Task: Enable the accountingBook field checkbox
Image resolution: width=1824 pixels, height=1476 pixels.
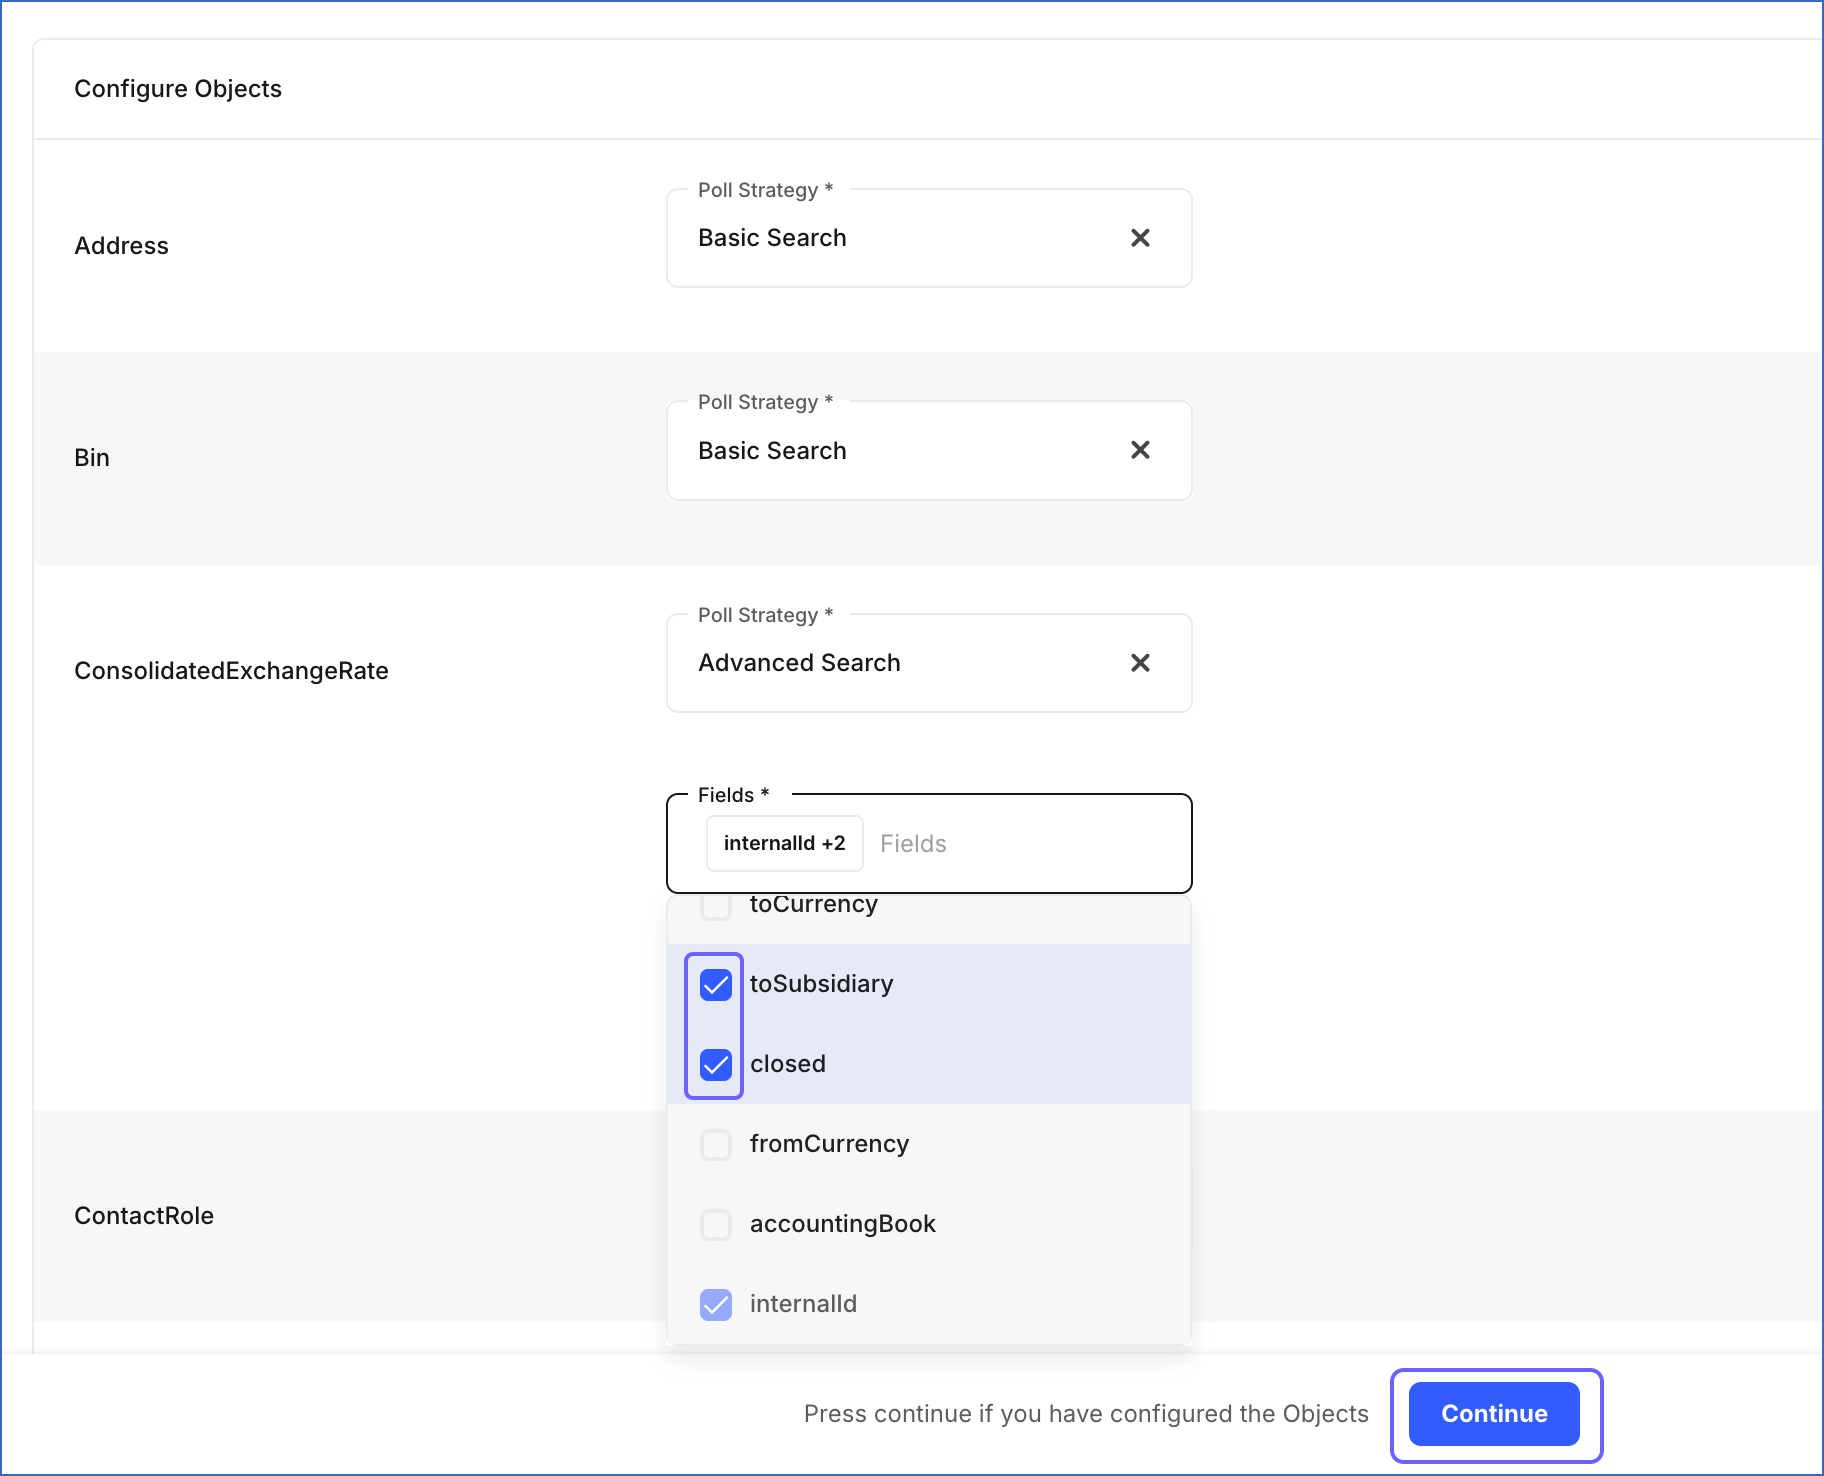Action: (x=716, y=1225)
